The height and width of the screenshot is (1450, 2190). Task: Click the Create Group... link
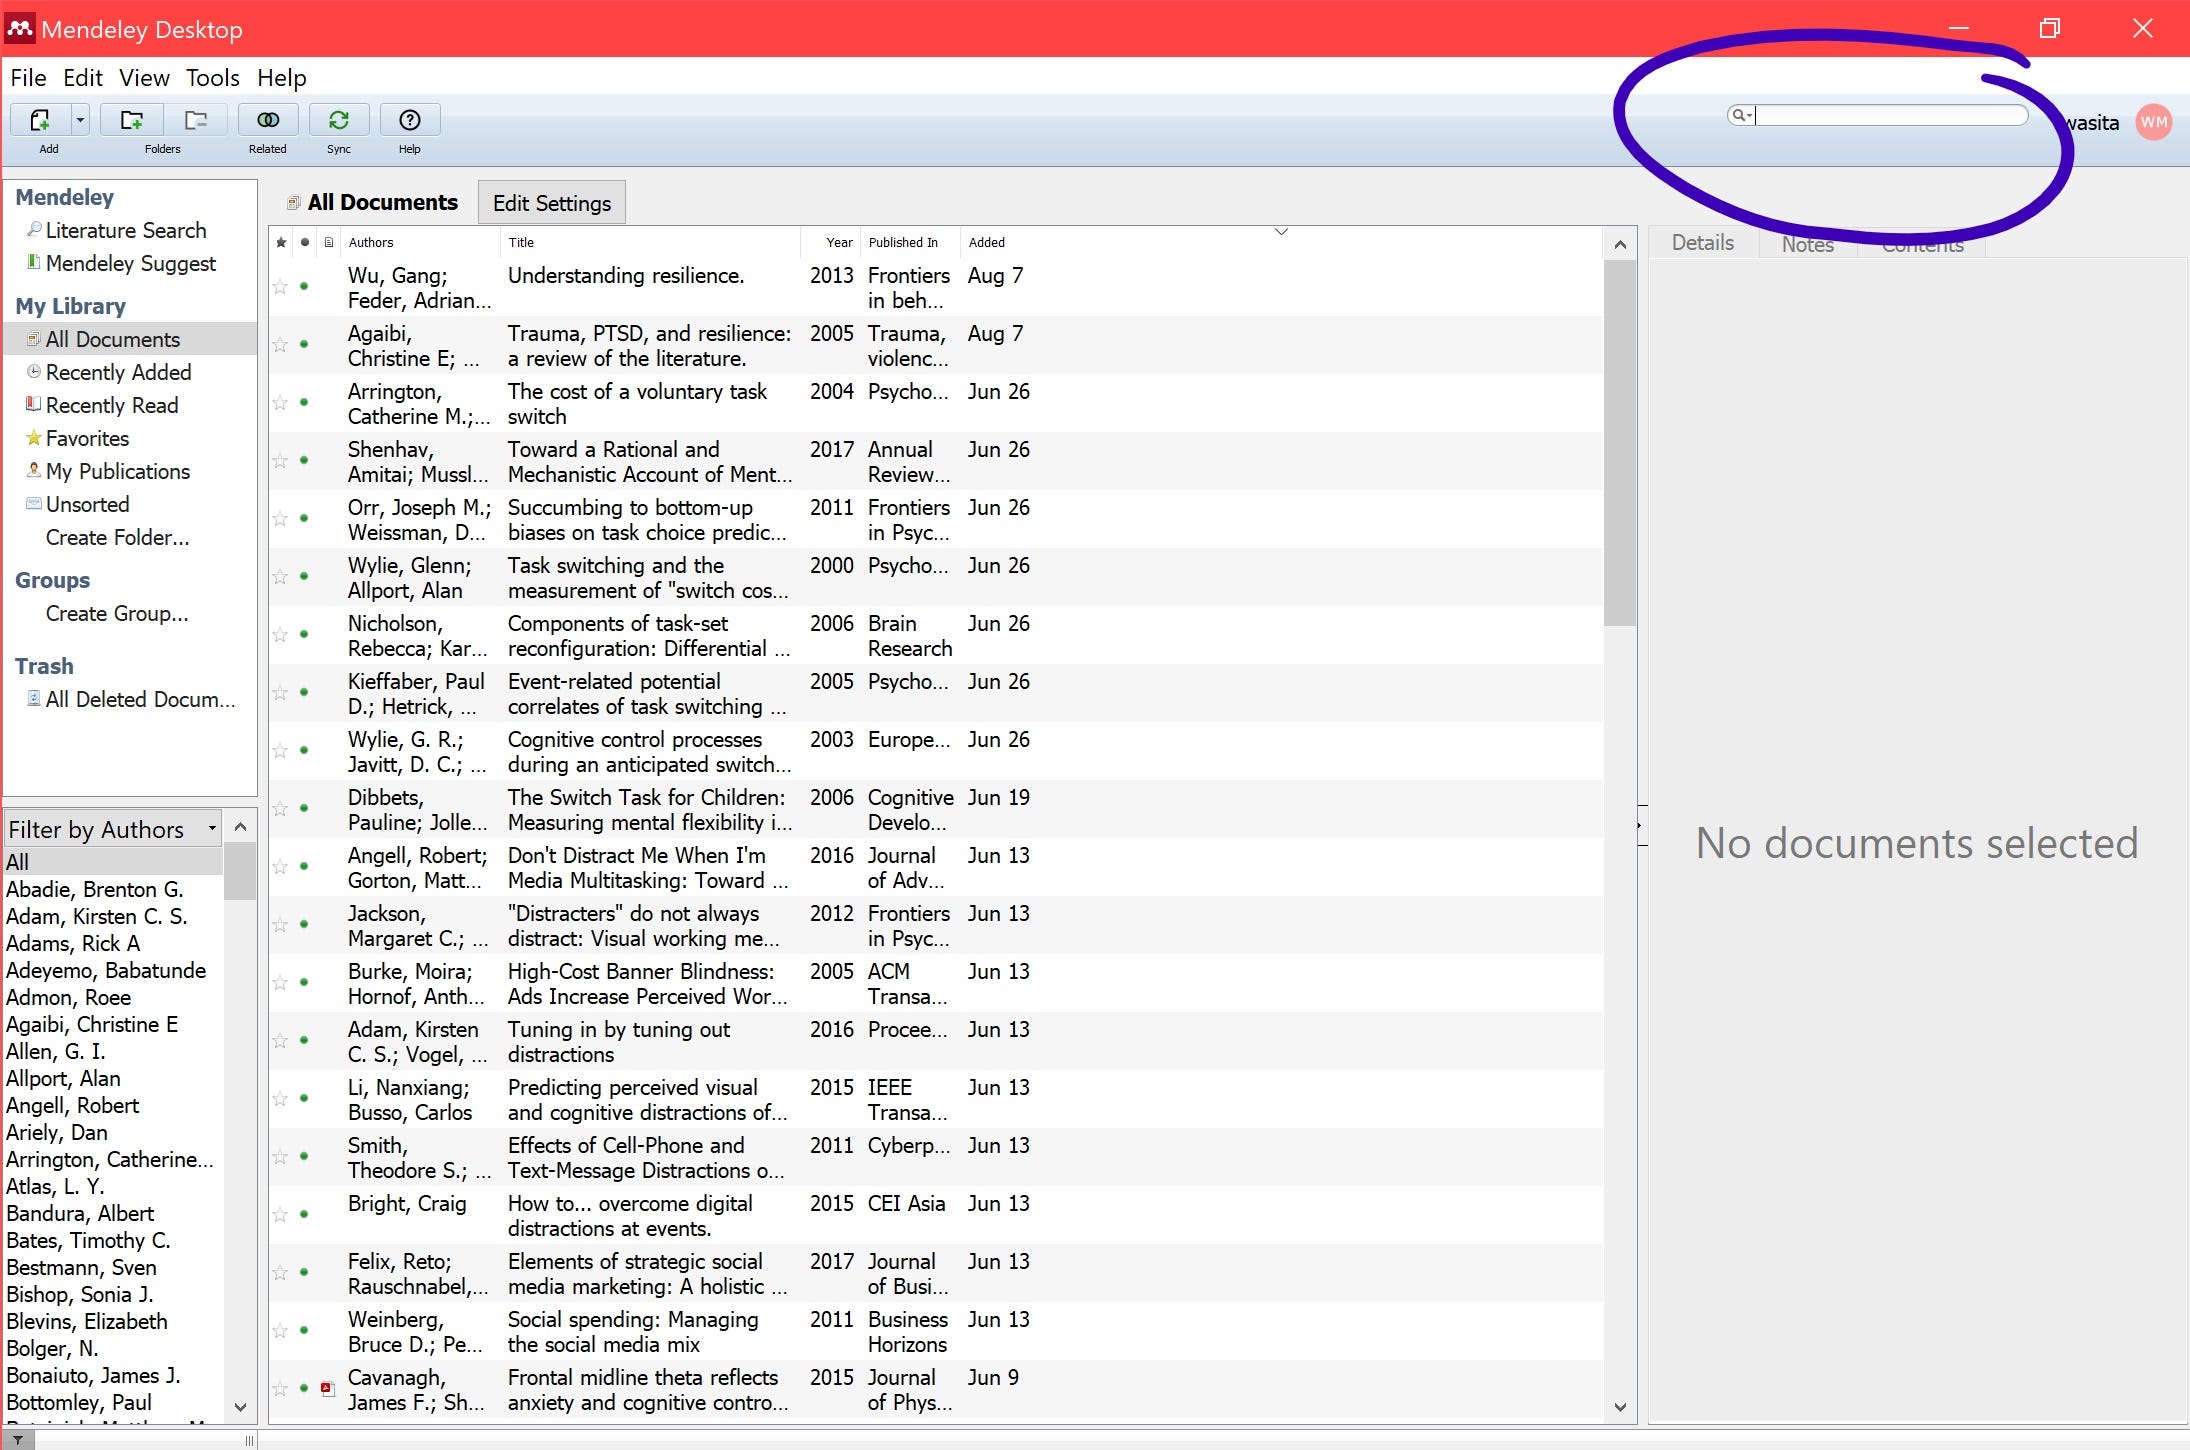click(117, 613)
